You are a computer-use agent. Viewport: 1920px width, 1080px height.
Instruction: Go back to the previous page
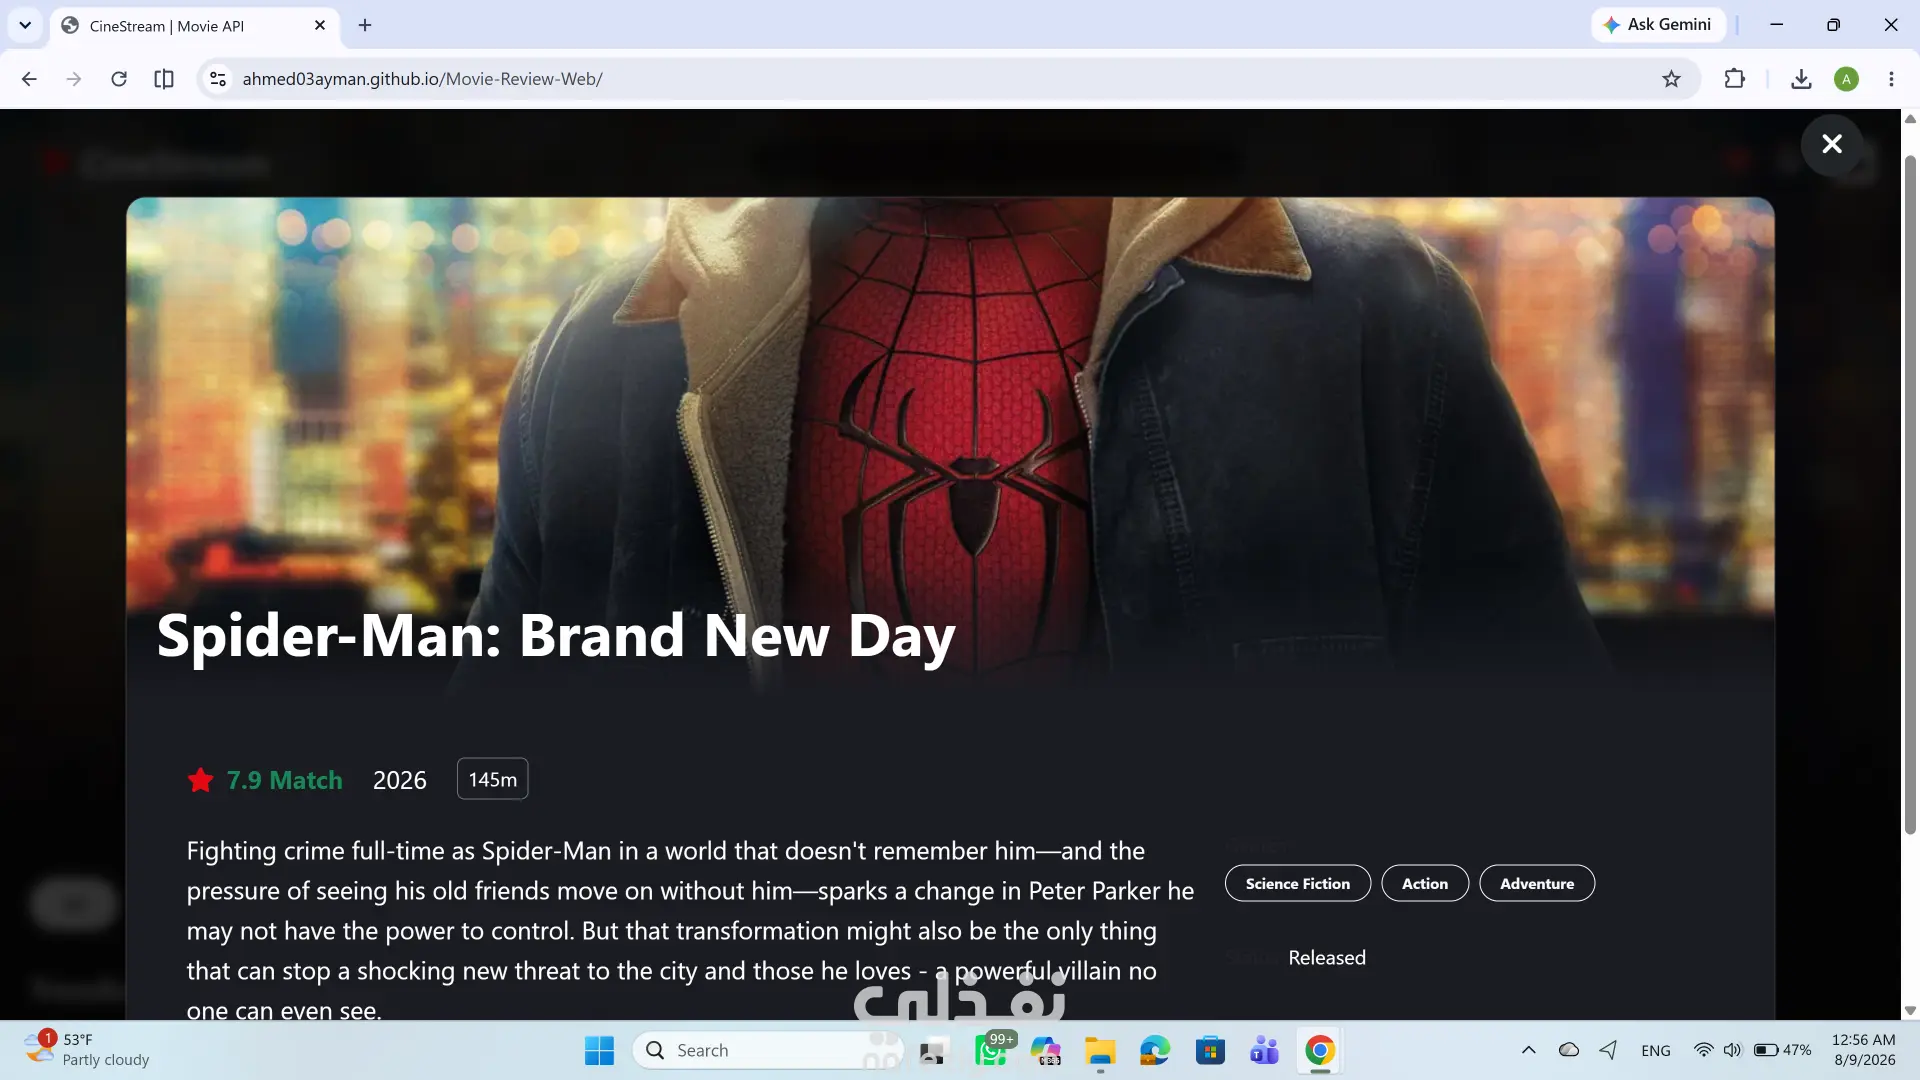point(29,79)
